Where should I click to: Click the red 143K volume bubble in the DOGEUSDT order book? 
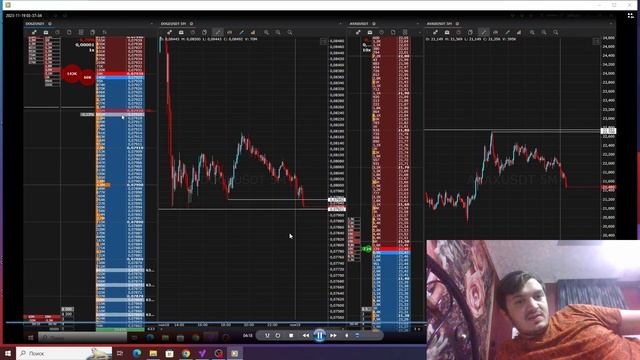72,73
